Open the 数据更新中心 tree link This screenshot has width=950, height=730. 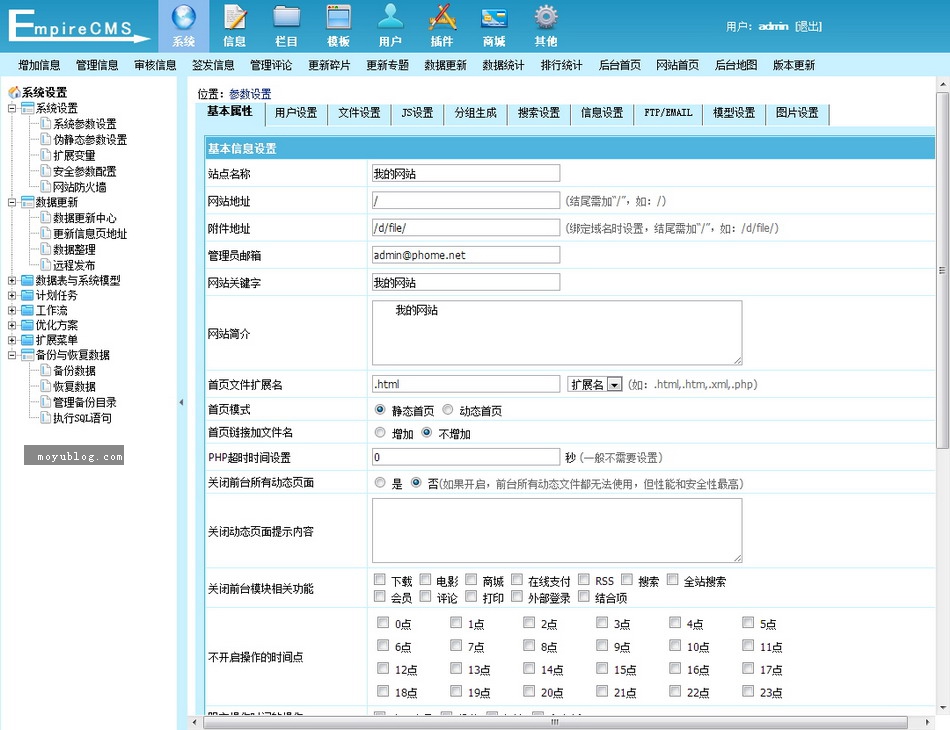coord(85,218)
